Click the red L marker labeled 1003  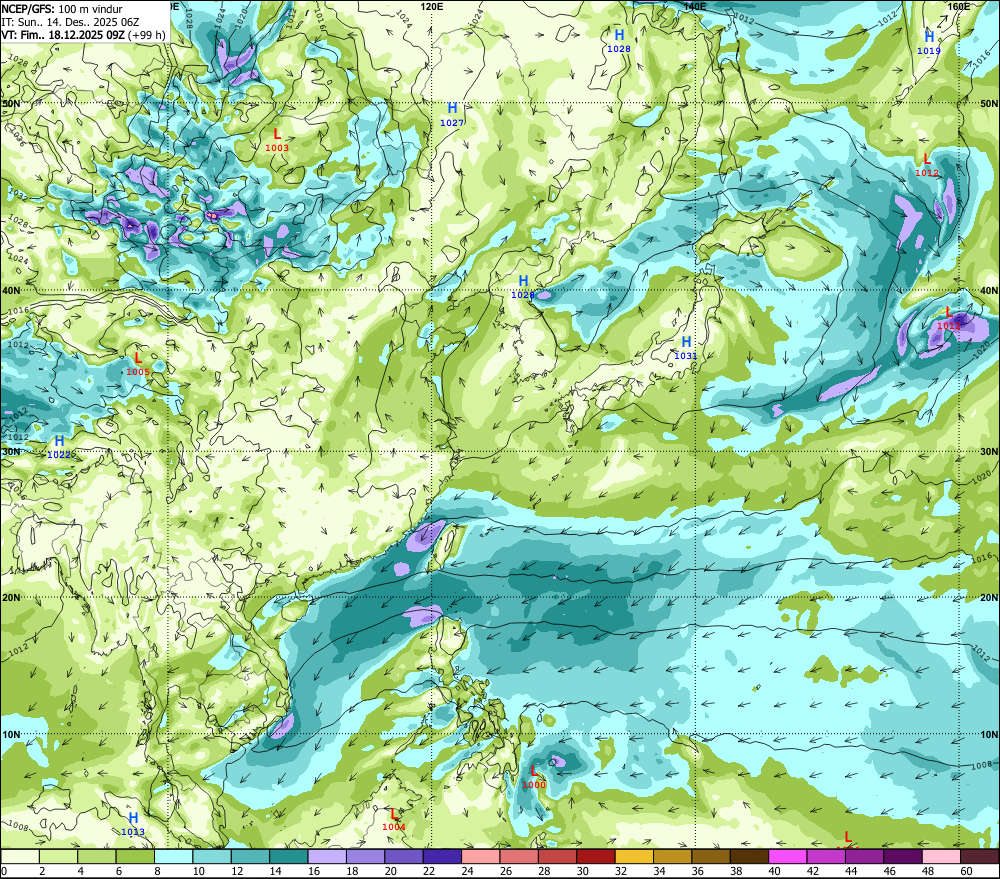pyautogui.click(x=277, y=135)
